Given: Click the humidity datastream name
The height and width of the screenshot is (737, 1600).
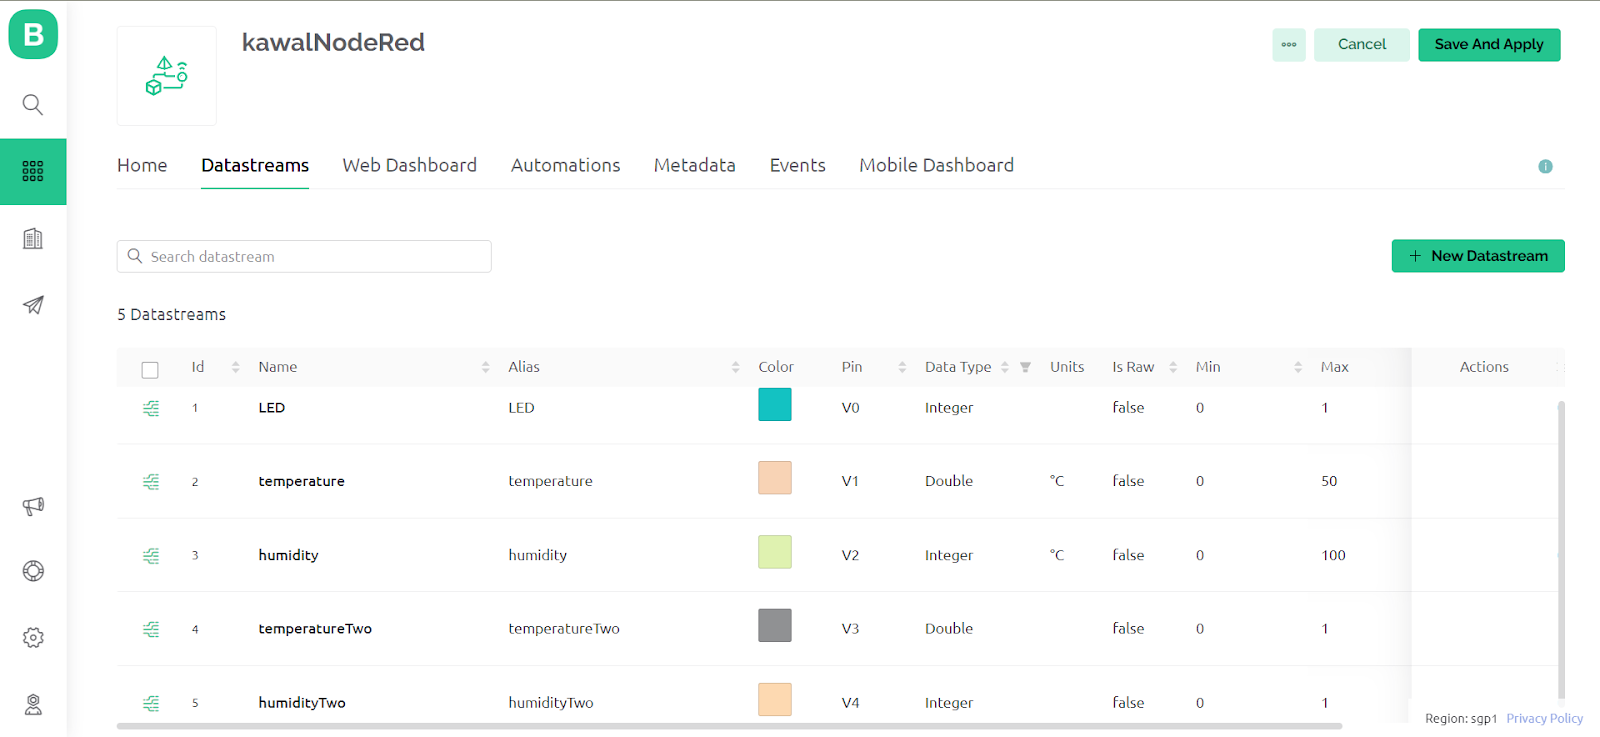Looking at the screenshot, I should 289,556.
